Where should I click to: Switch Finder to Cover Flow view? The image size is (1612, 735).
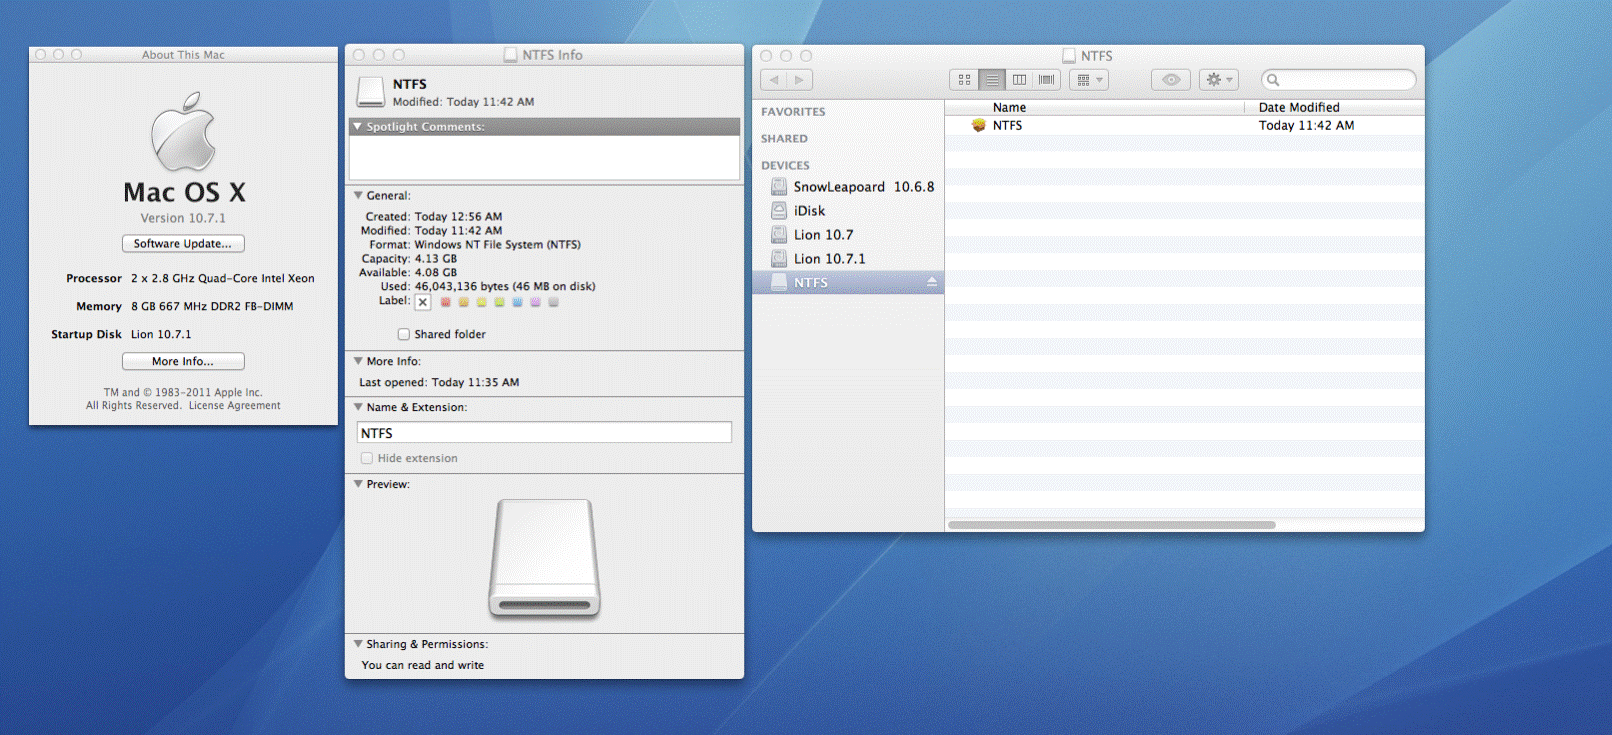[x=1047, y=80]
